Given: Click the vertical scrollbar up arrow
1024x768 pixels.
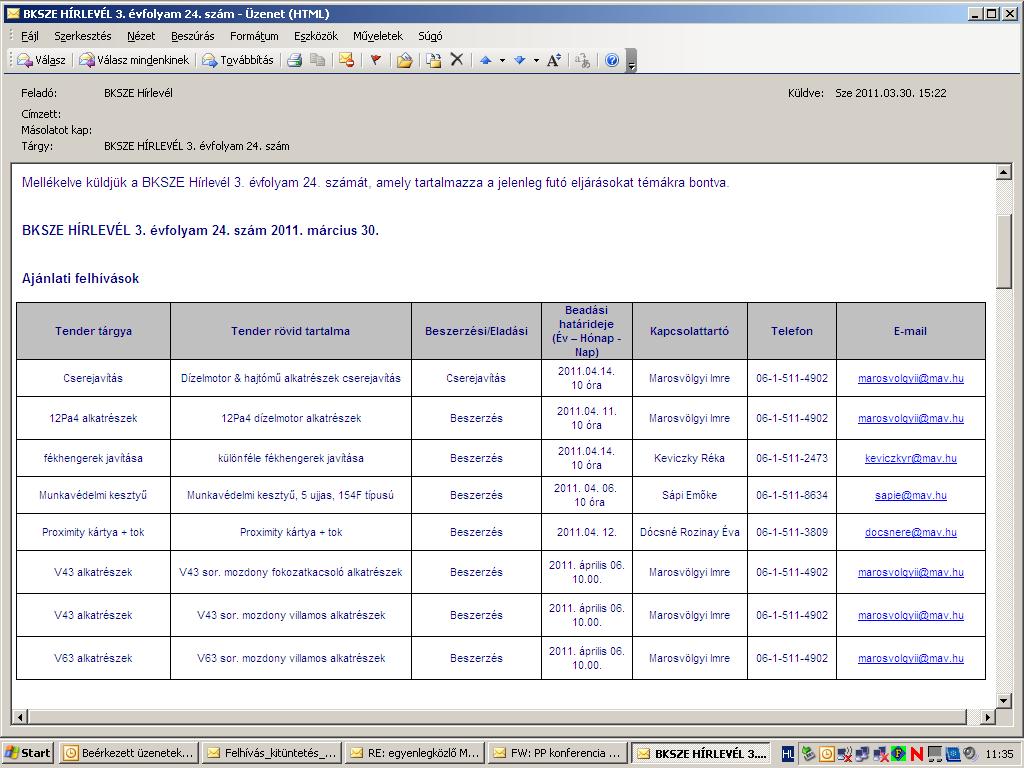Looking at the screenshot, I should tap(1004, 172).
